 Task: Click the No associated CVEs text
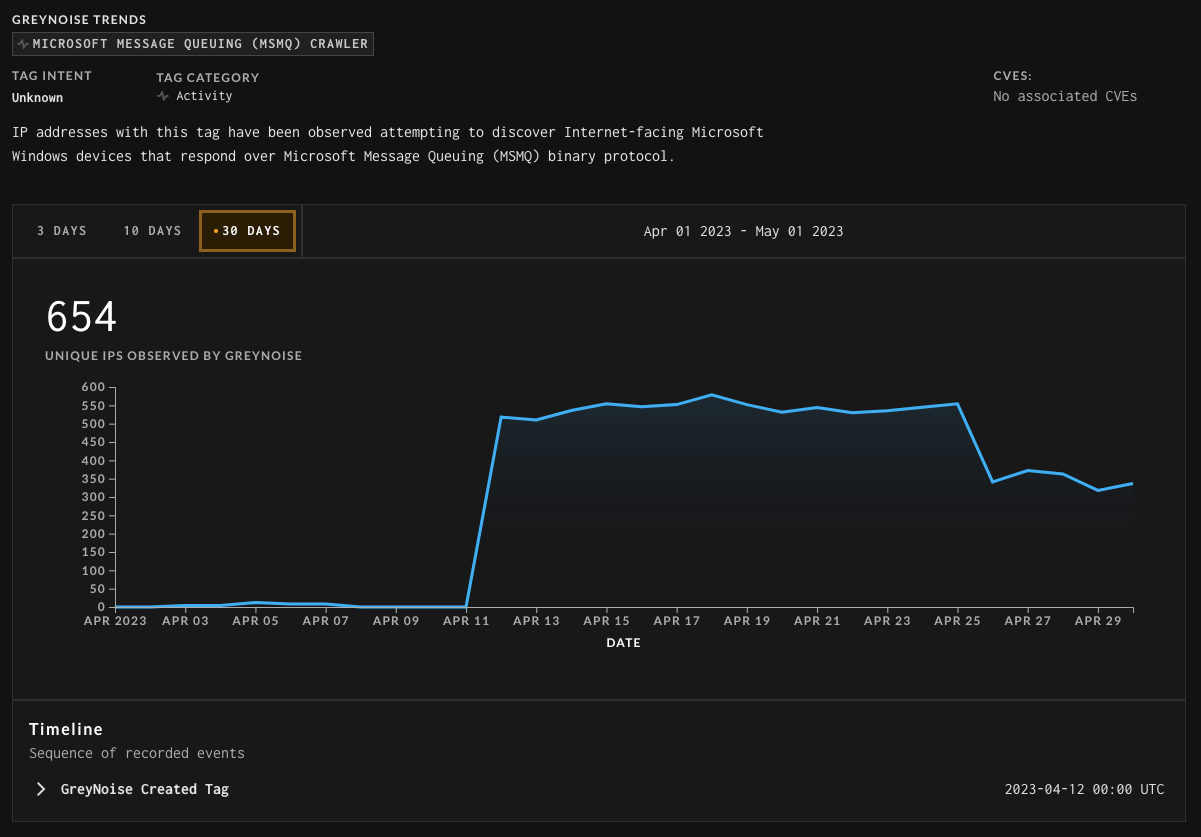[1065, 97]
